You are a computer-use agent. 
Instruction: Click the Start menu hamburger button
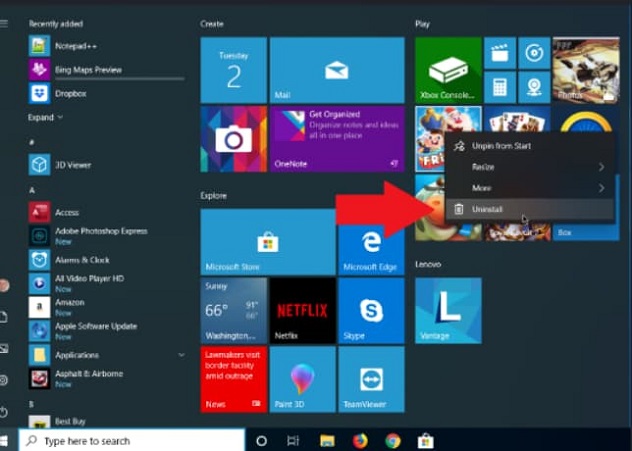pyautogui.click(x=4, y=24)
